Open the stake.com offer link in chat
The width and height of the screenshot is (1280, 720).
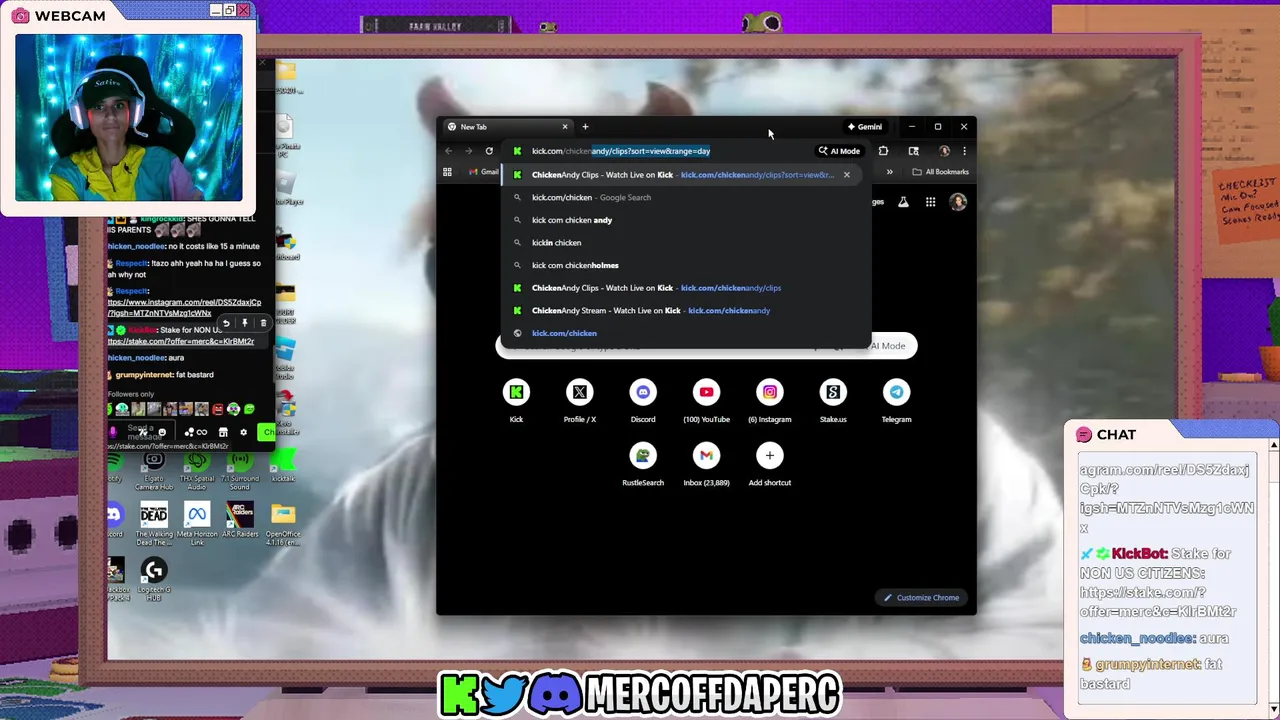181,341
